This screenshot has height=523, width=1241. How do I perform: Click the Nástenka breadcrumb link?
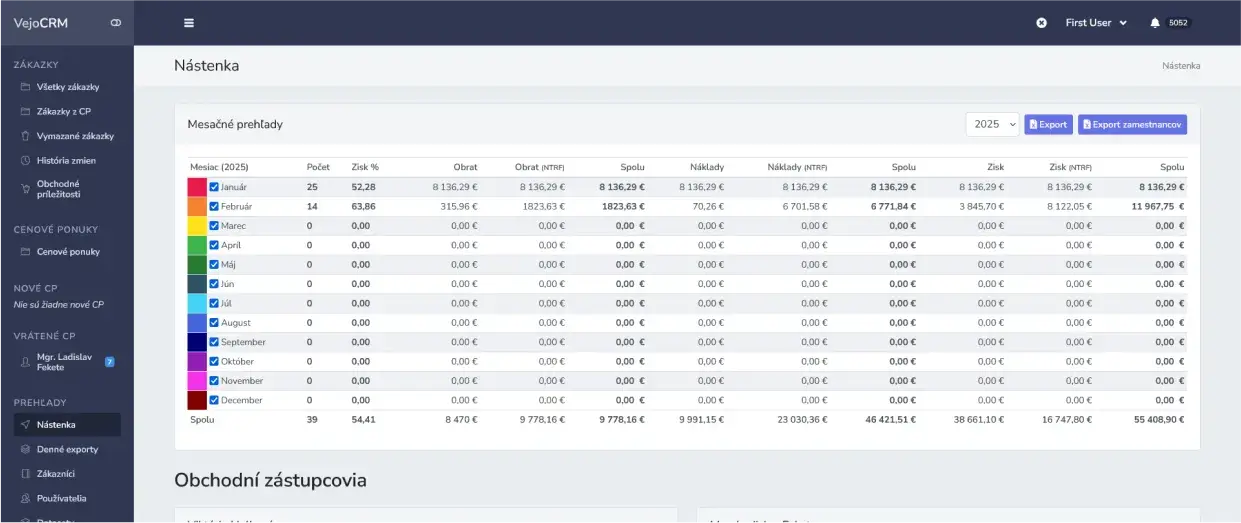[1181, 66]
